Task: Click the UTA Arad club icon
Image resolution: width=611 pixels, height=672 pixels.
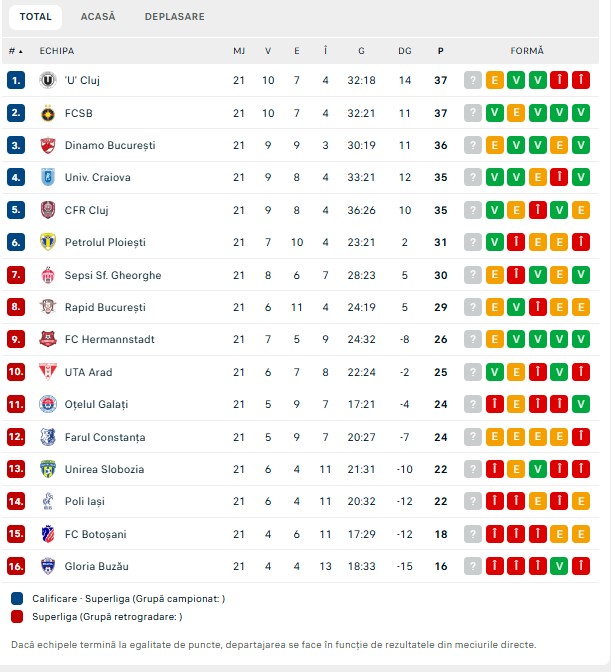Action: 47,372
